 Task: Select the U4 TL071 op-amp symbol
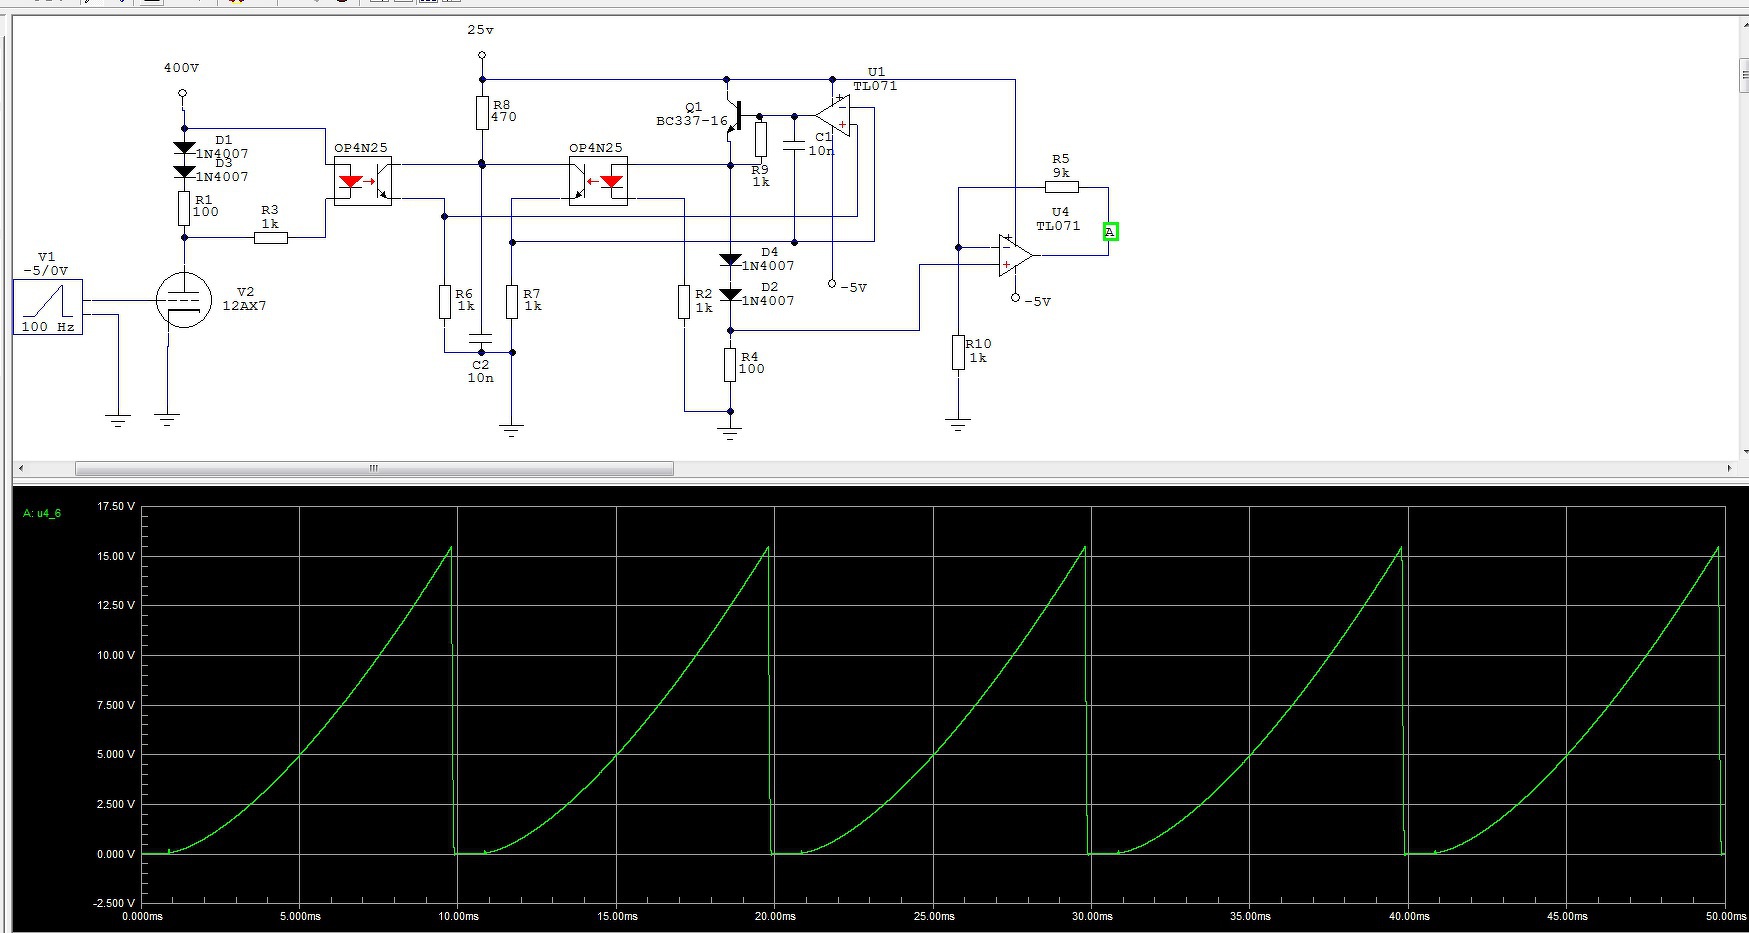(1015, 256)
